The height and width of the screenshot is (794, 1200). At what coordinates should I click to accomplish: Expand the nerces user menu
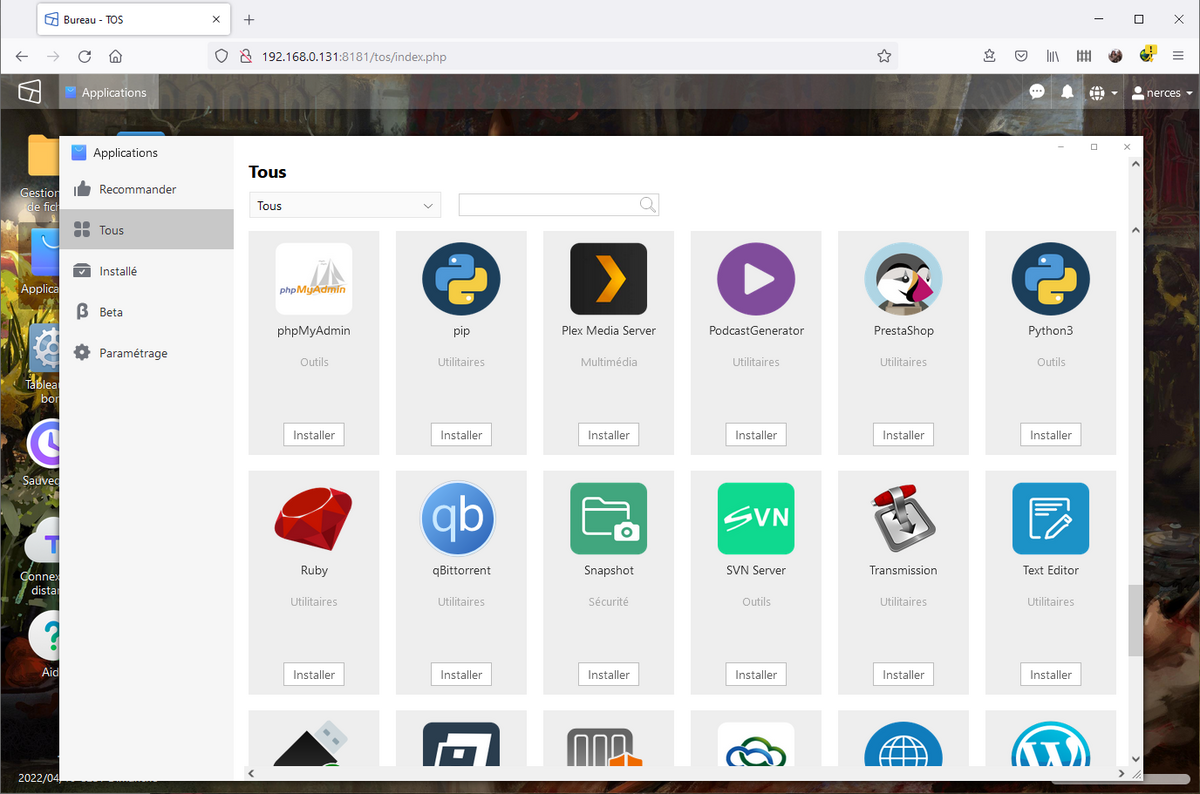pos(1162,92)
